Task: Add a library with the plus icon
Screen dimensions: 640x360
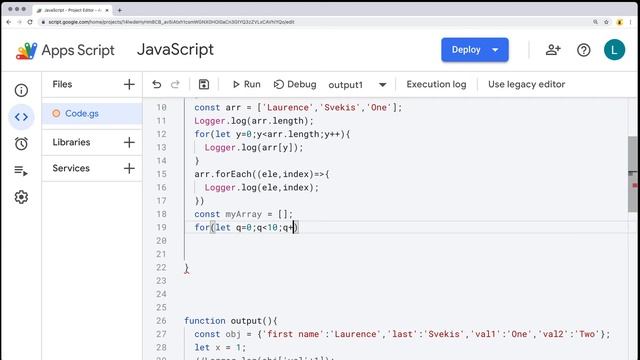Action: tap(129, 142)
